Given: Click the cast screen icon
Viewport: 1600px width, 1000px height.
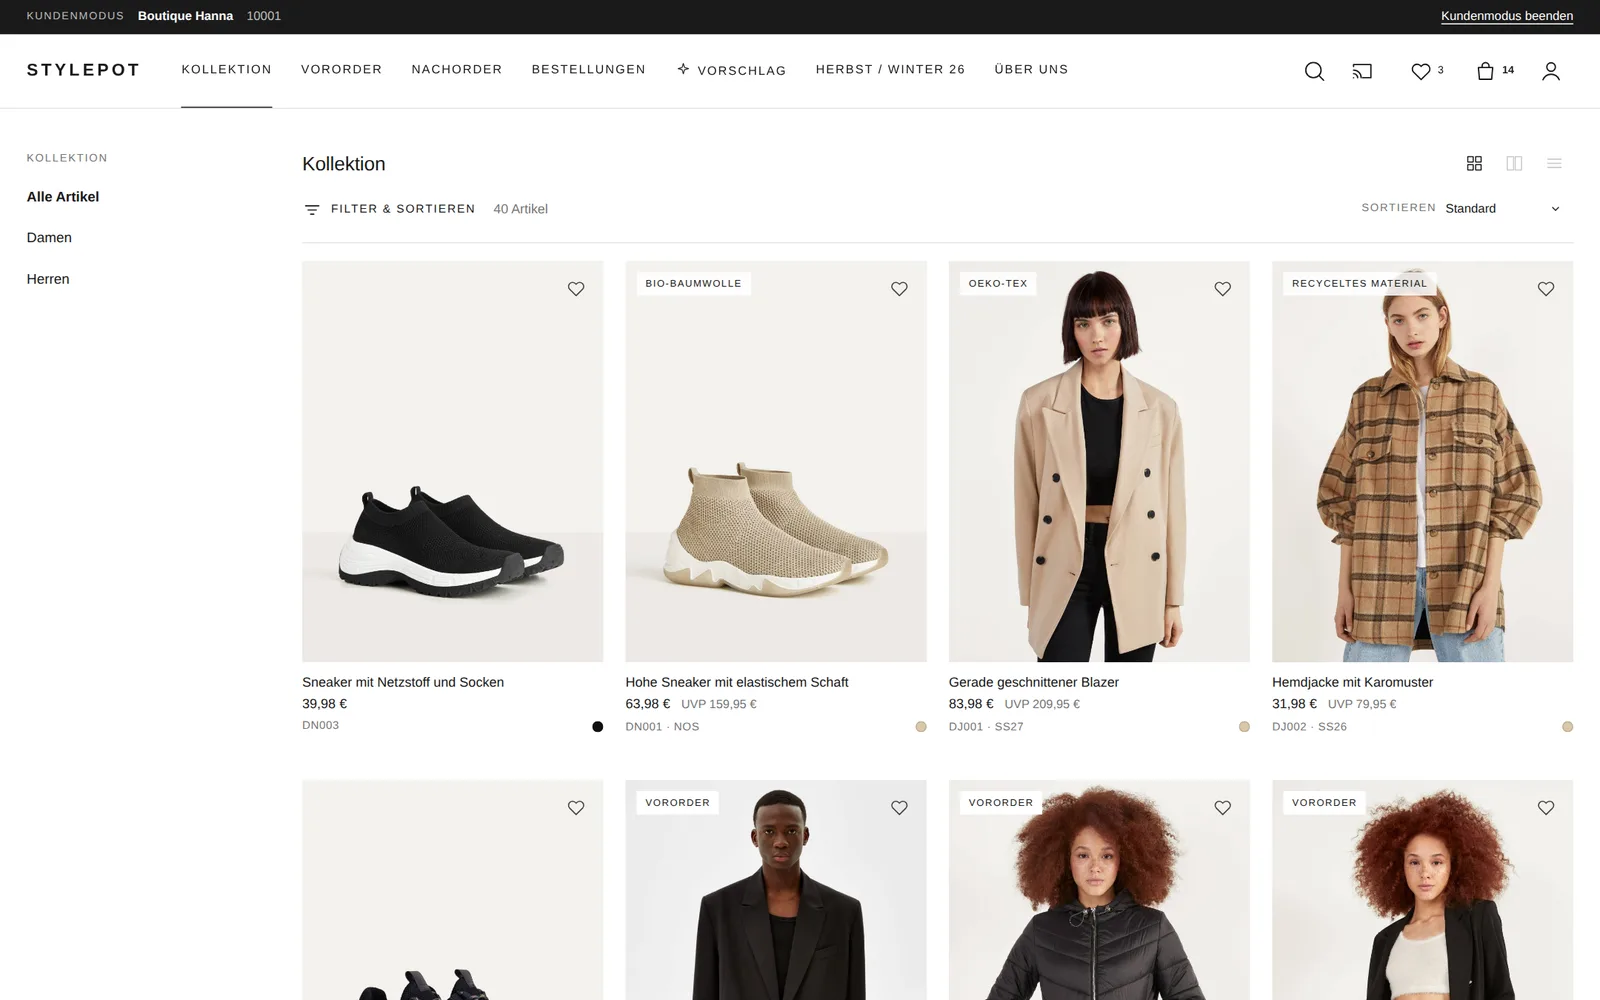Looking at the screenshot, I should [1362, 71].
